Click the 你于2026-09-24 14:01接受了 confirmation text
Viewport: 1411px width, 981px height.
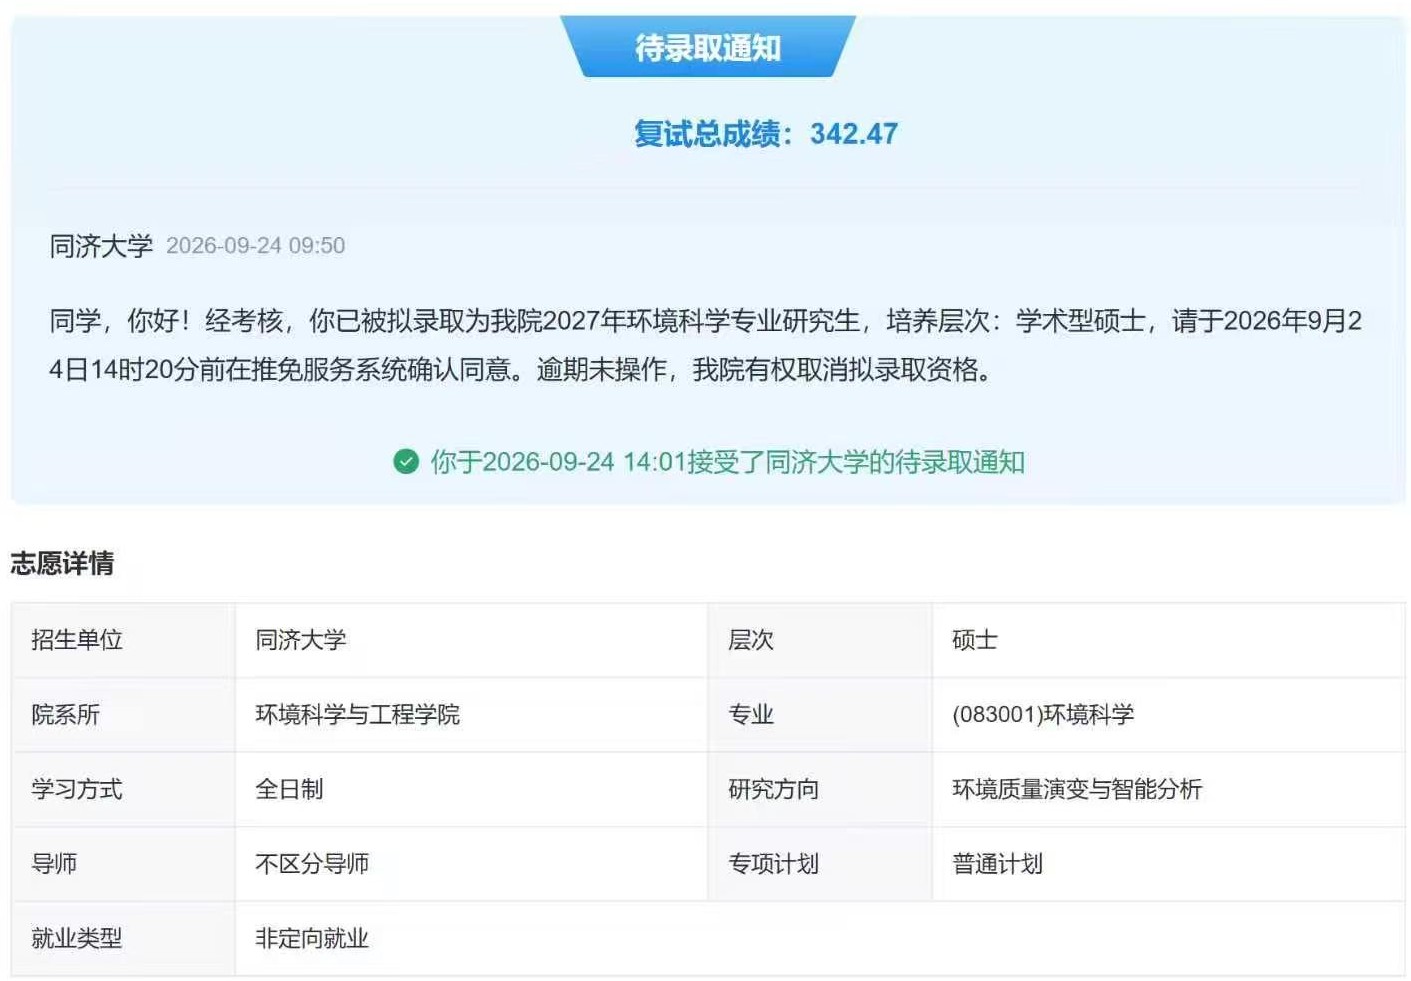[728, 462]
